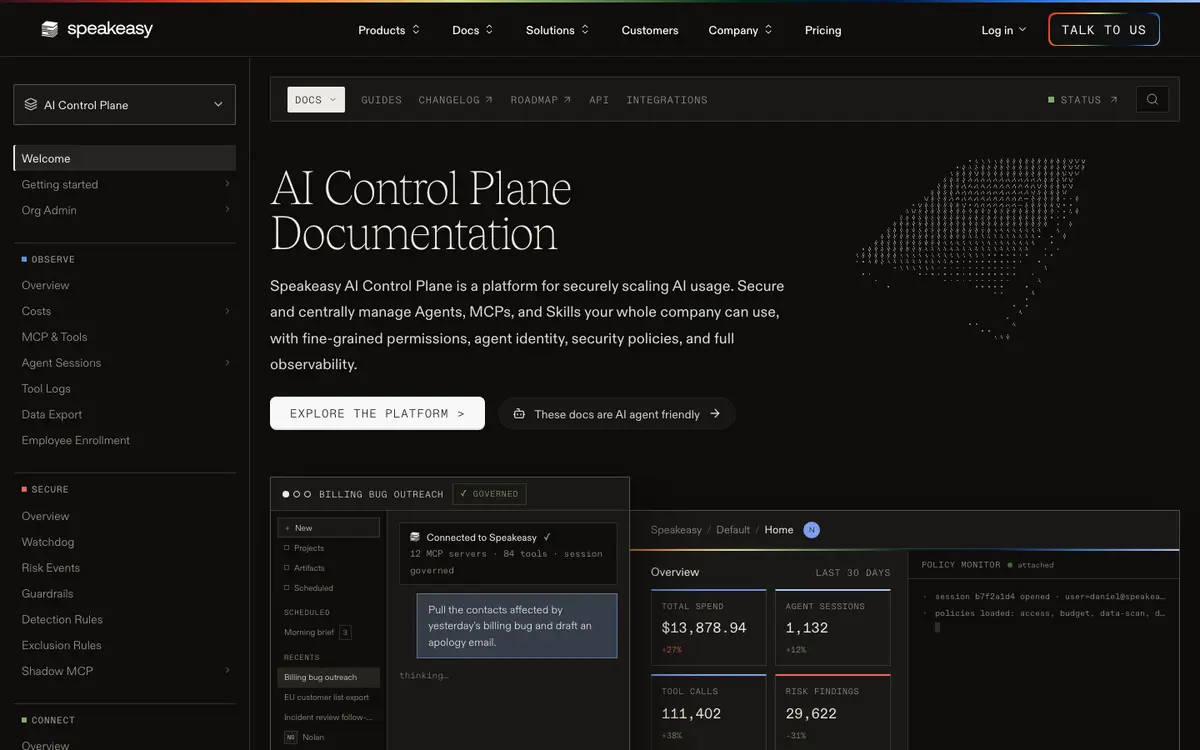
Task: Open the STATUS link
Action: coord(1083,100)
